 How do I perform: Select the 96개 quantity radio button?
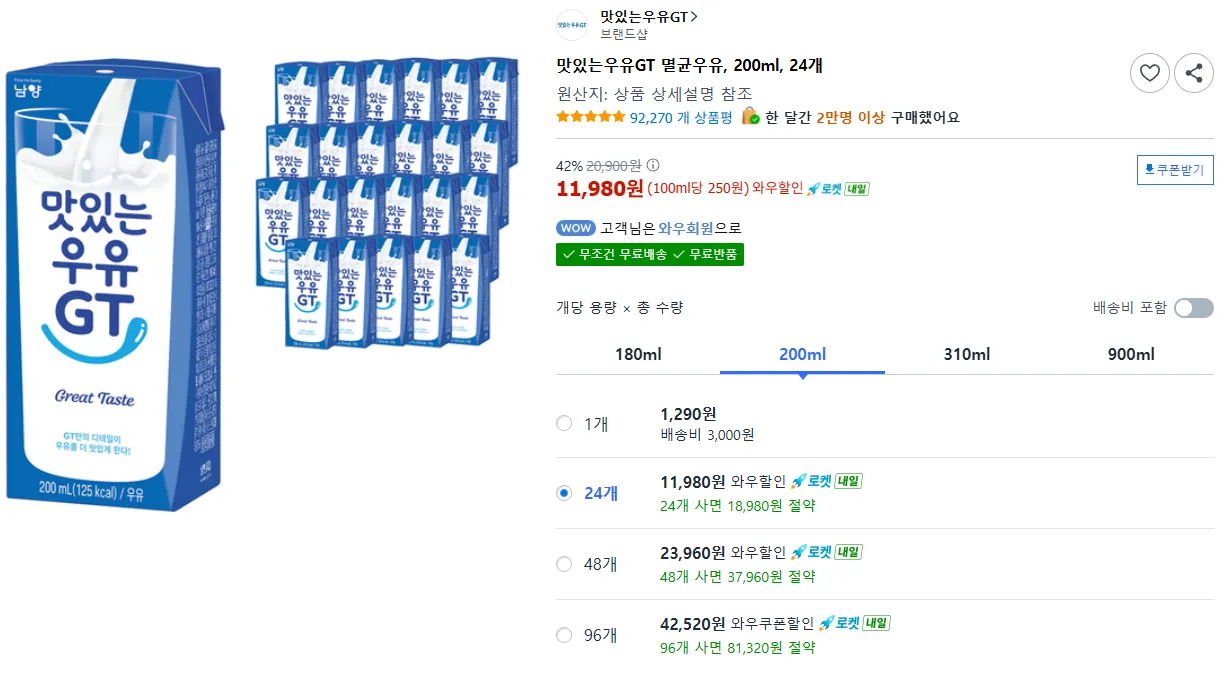564,635
